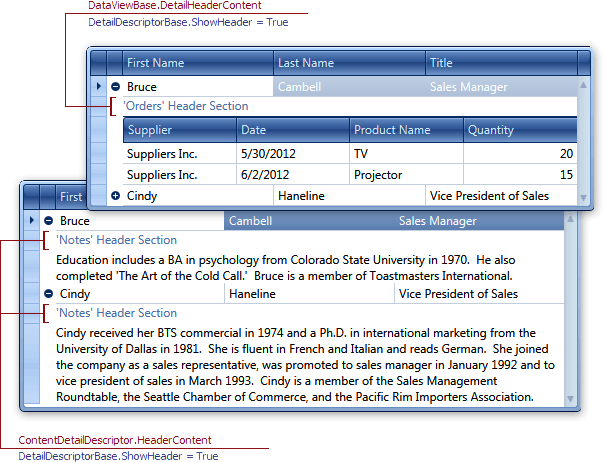Select Cambell cell in Notes grid

(x=309, y=221)
